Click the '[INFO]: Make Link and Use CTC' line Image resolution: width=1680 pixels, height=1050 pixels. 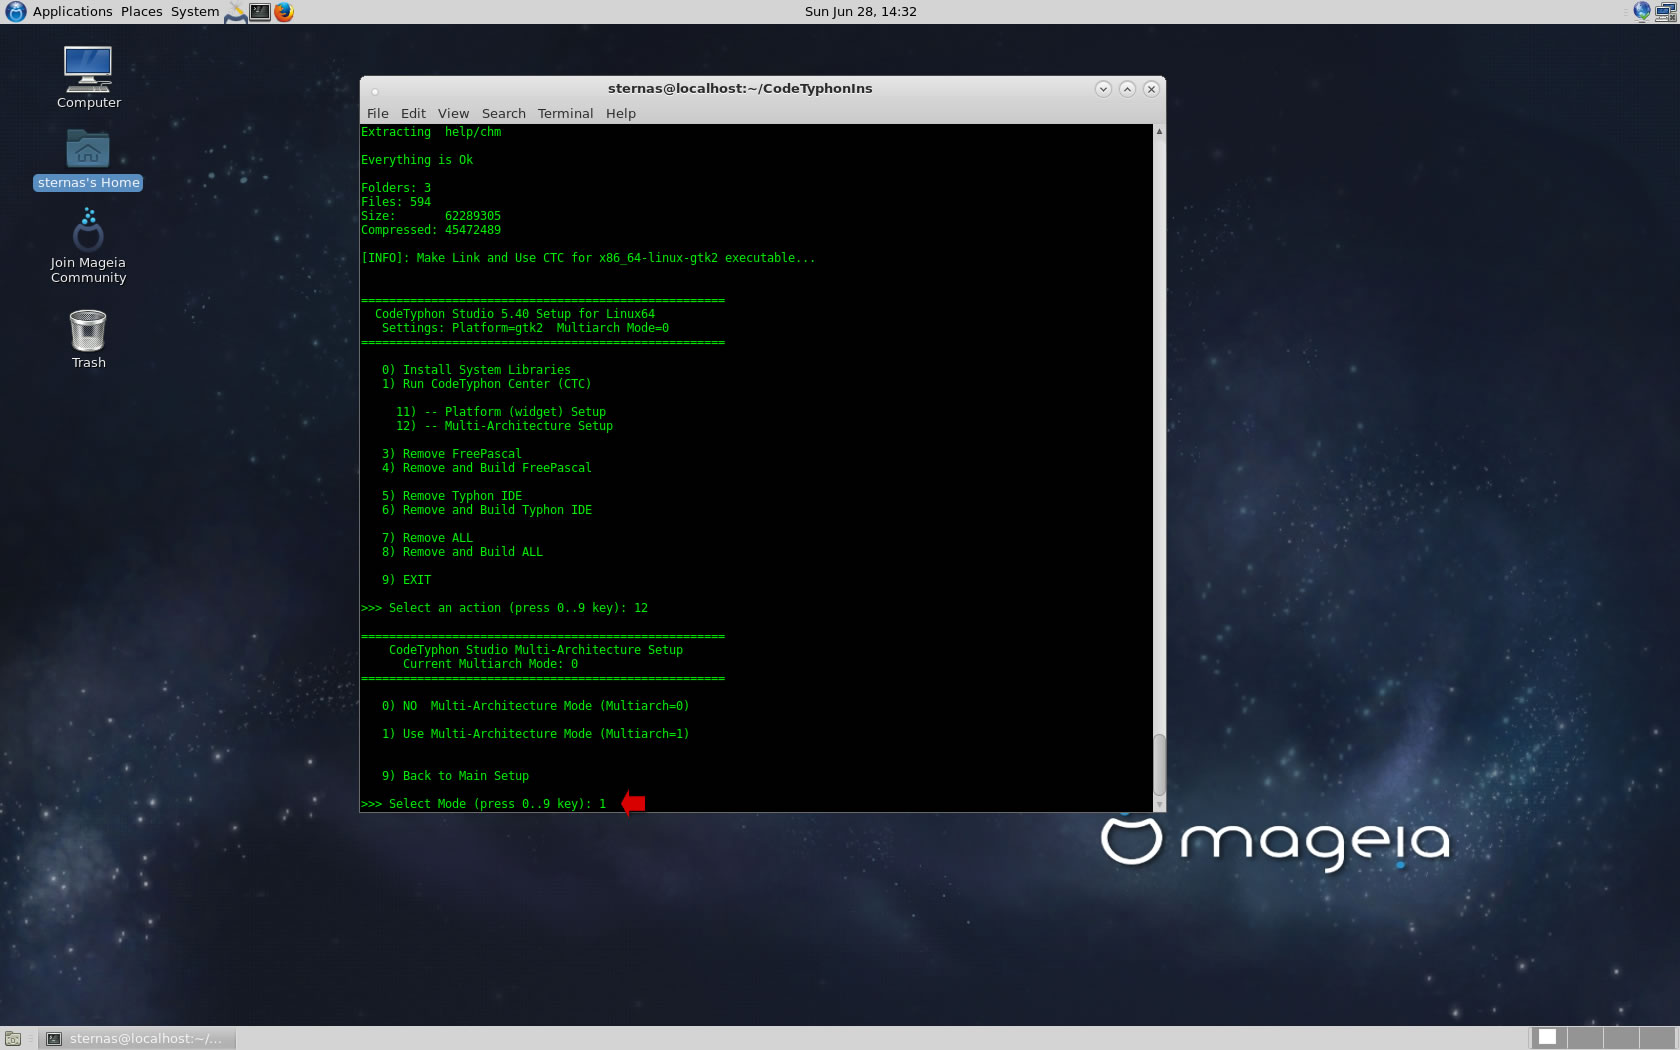pyautogui.click(x=588, y=258)
